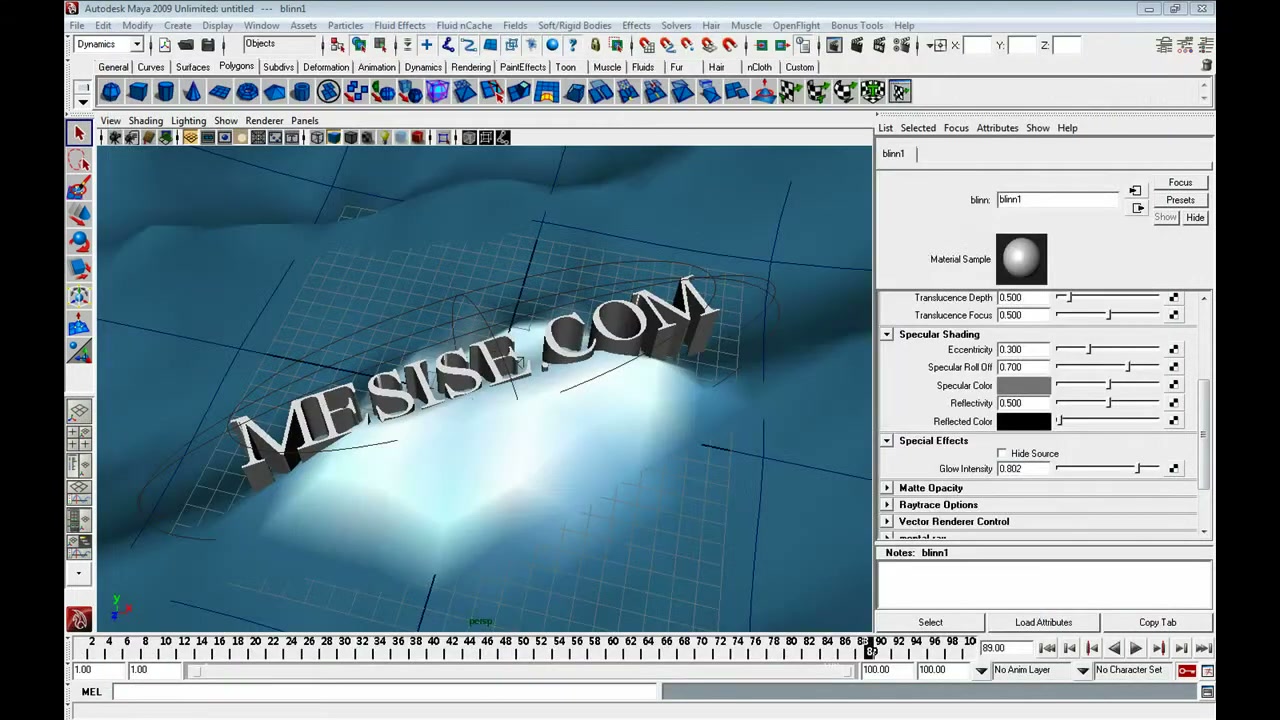Select the Paint Selection tool in the toolbox

(x=79, y=188)
